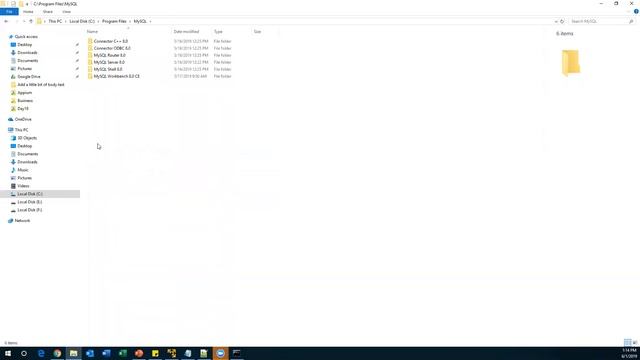
Task: Open the Day10 folder in sidebar
Action: (23, 109)
